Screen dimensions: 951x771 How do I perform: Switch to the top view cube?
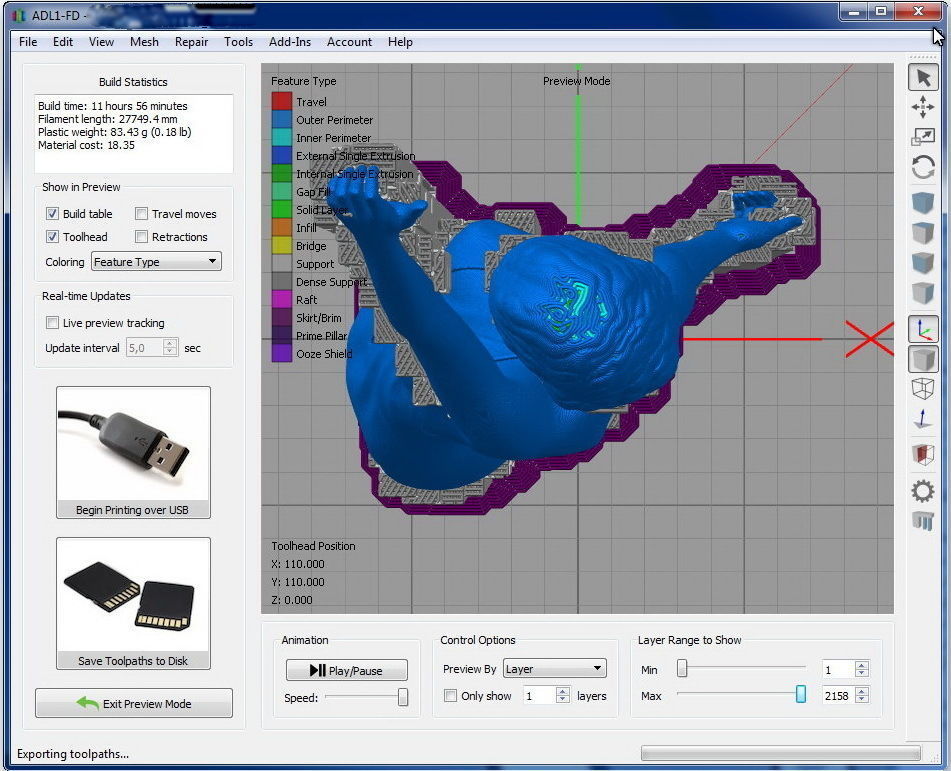pos(922,233)
